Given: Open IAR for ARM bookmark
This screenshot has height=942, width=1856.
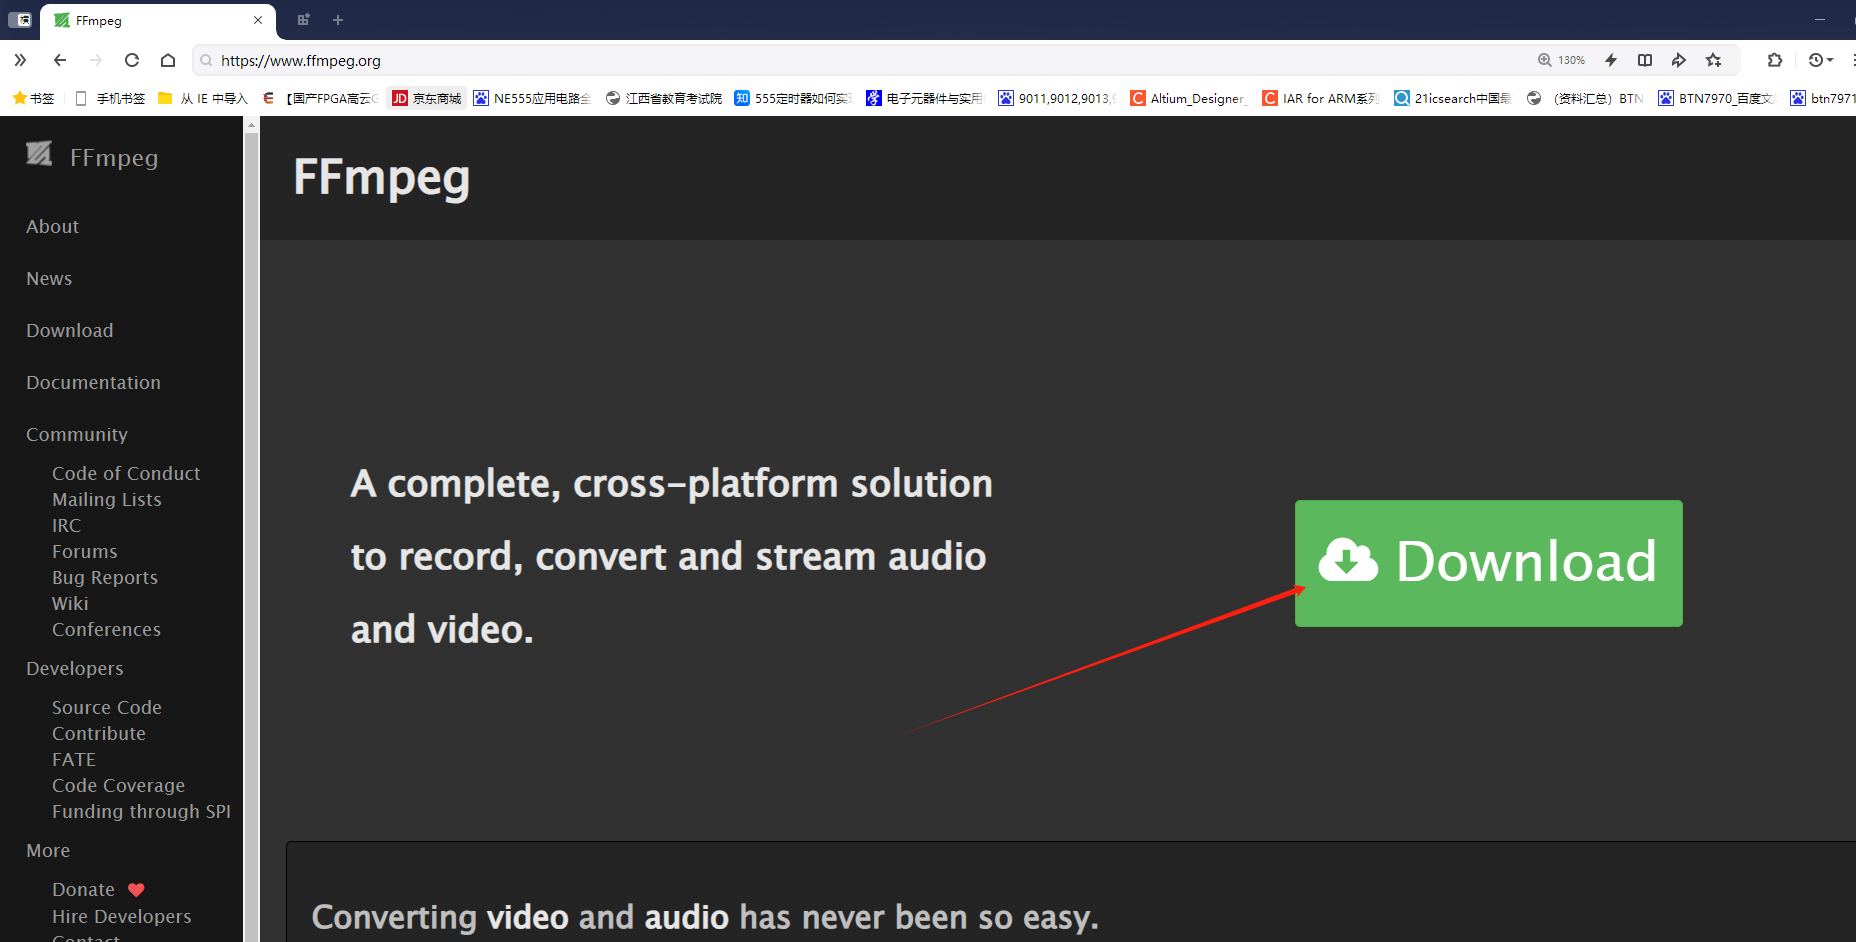Looking at the screenshot, I should tap(1321, 98).
